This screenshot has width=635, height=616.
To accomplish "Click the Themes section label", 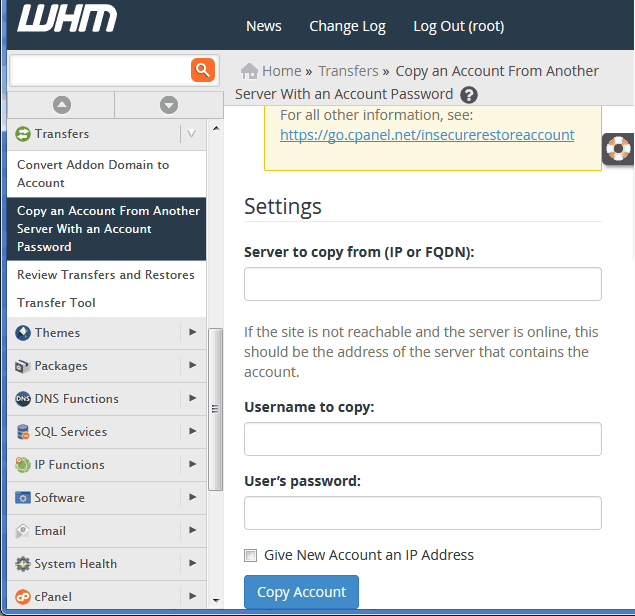I will pyautogui.click(x=58, y=333).
